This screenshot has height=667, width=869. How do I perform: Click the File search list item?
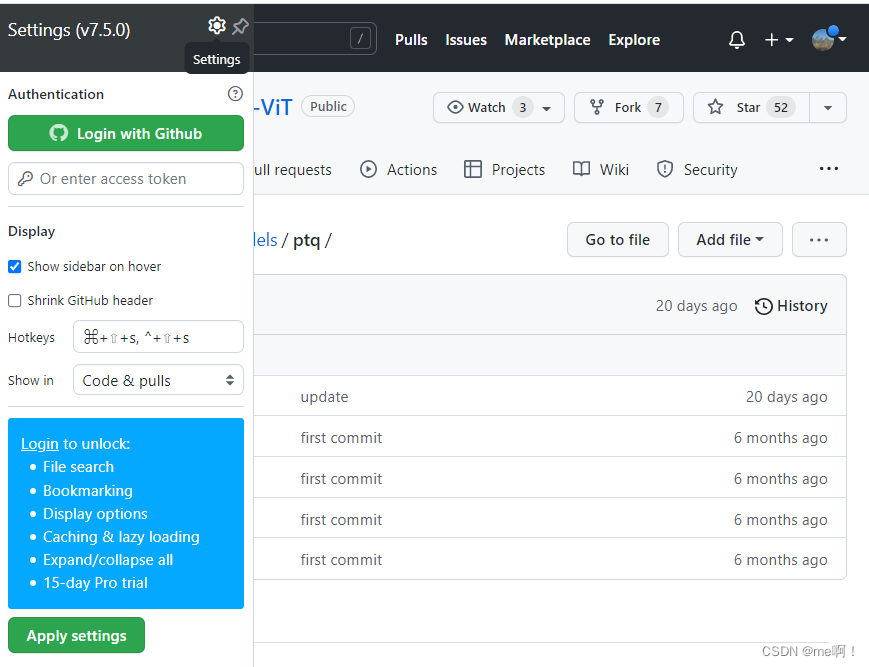click(x=78, y=467)
